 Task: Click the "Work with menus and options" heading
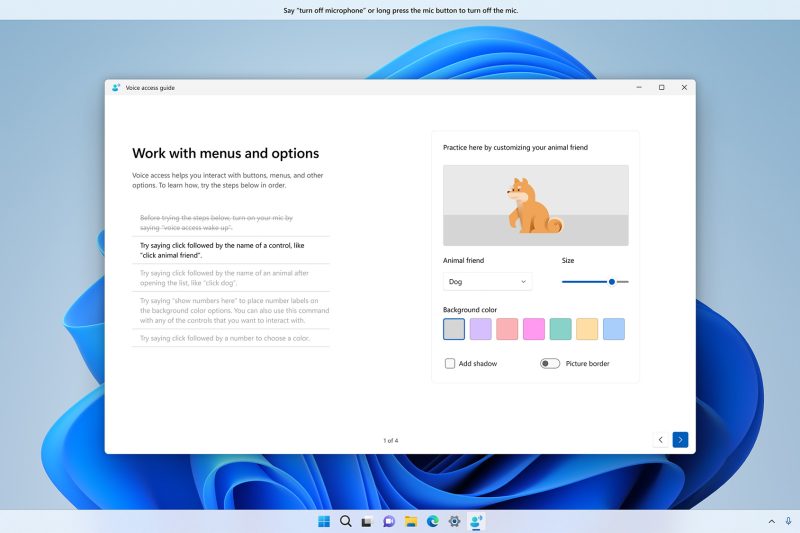click(226, 154)
